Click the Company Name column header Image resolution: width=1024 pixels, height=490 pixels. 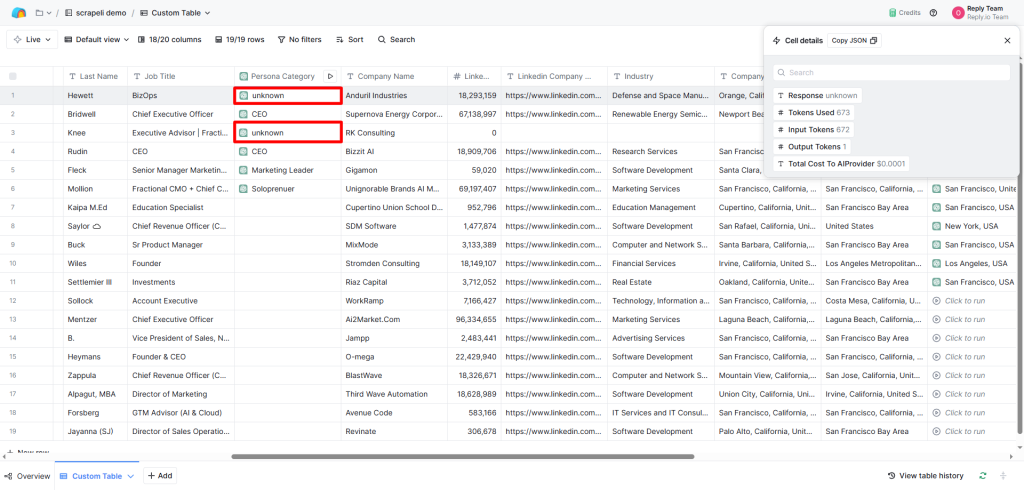[394, 76]
